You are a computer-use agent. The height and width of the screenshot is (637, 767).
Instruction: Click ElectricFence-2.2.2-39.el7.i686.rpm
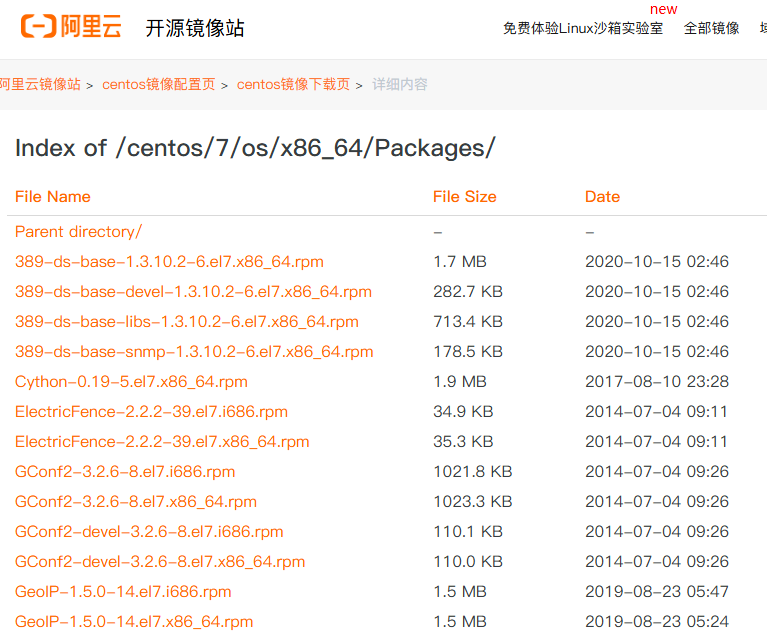tap(151, 411)
